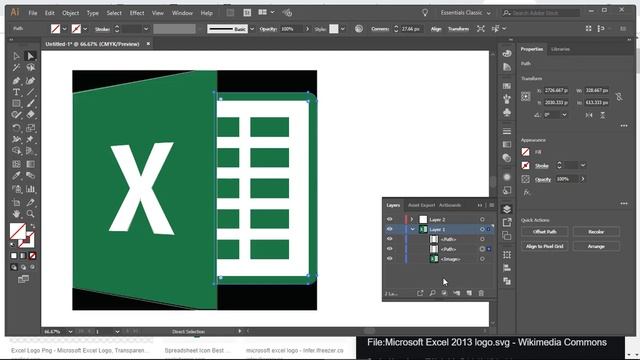The height and width of the screenshot is (360, 640).
Task: Select the Pen tool
Action: pos(16,80)
